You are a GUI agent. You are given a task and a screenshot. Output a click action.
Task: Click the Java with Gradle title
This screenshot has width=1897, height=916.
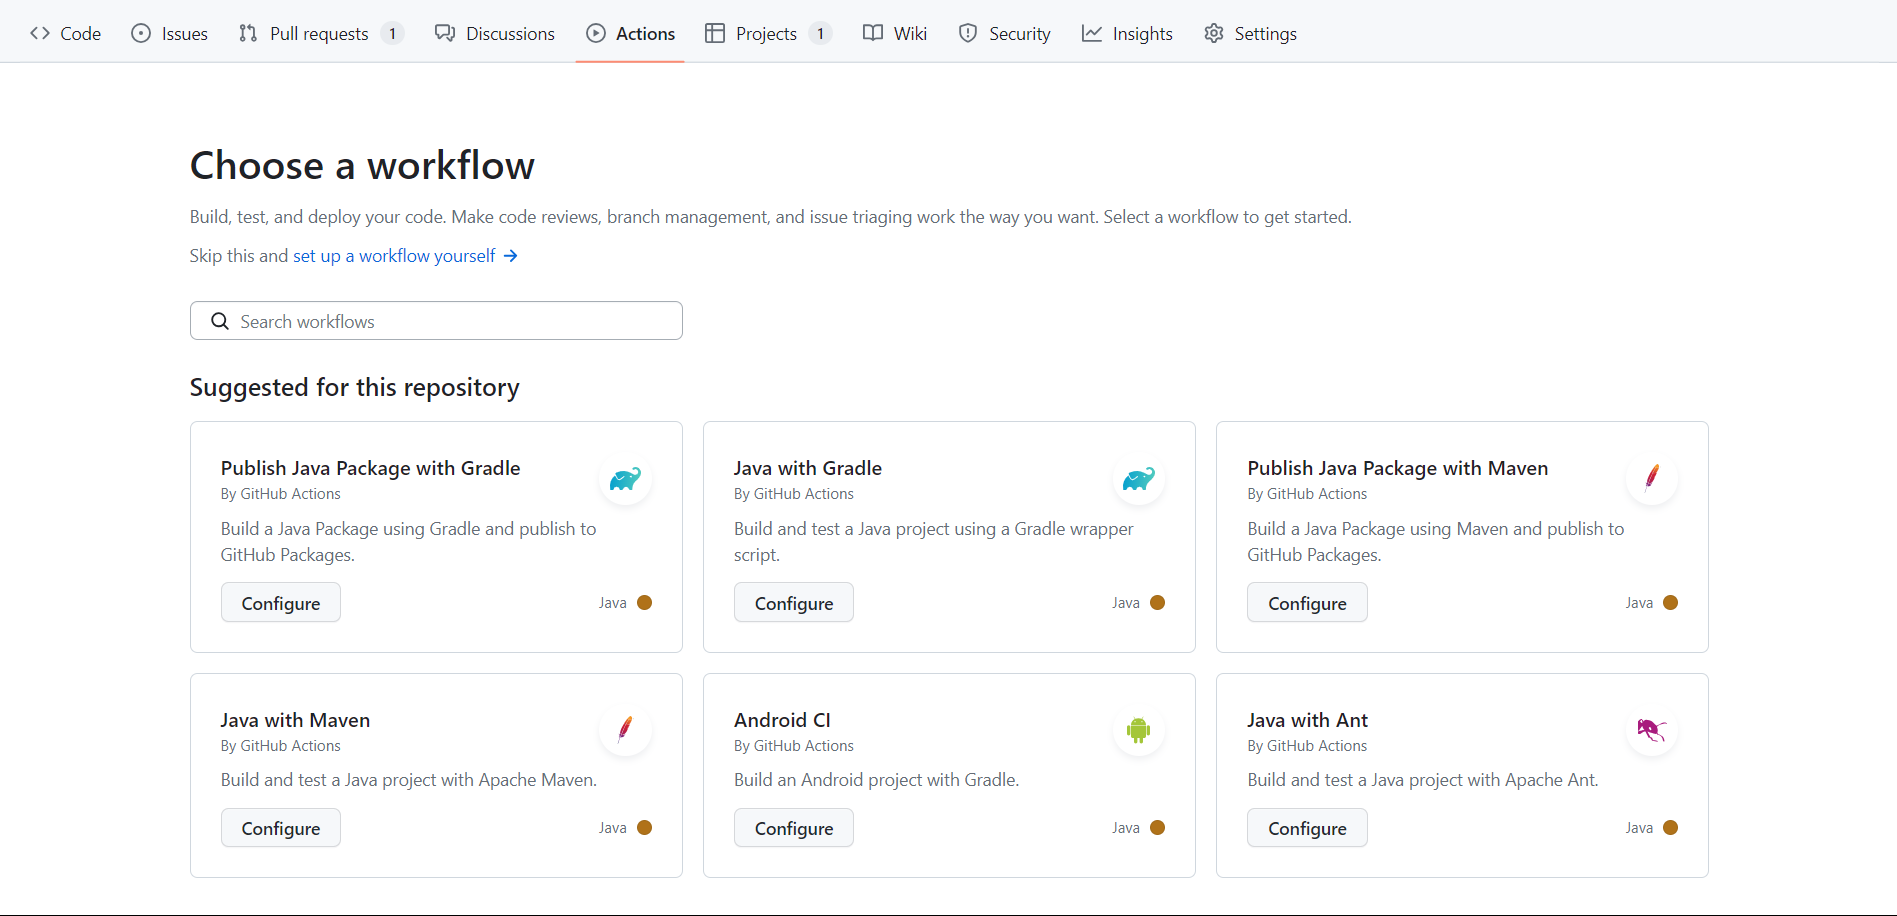click(x=808, y=468)
